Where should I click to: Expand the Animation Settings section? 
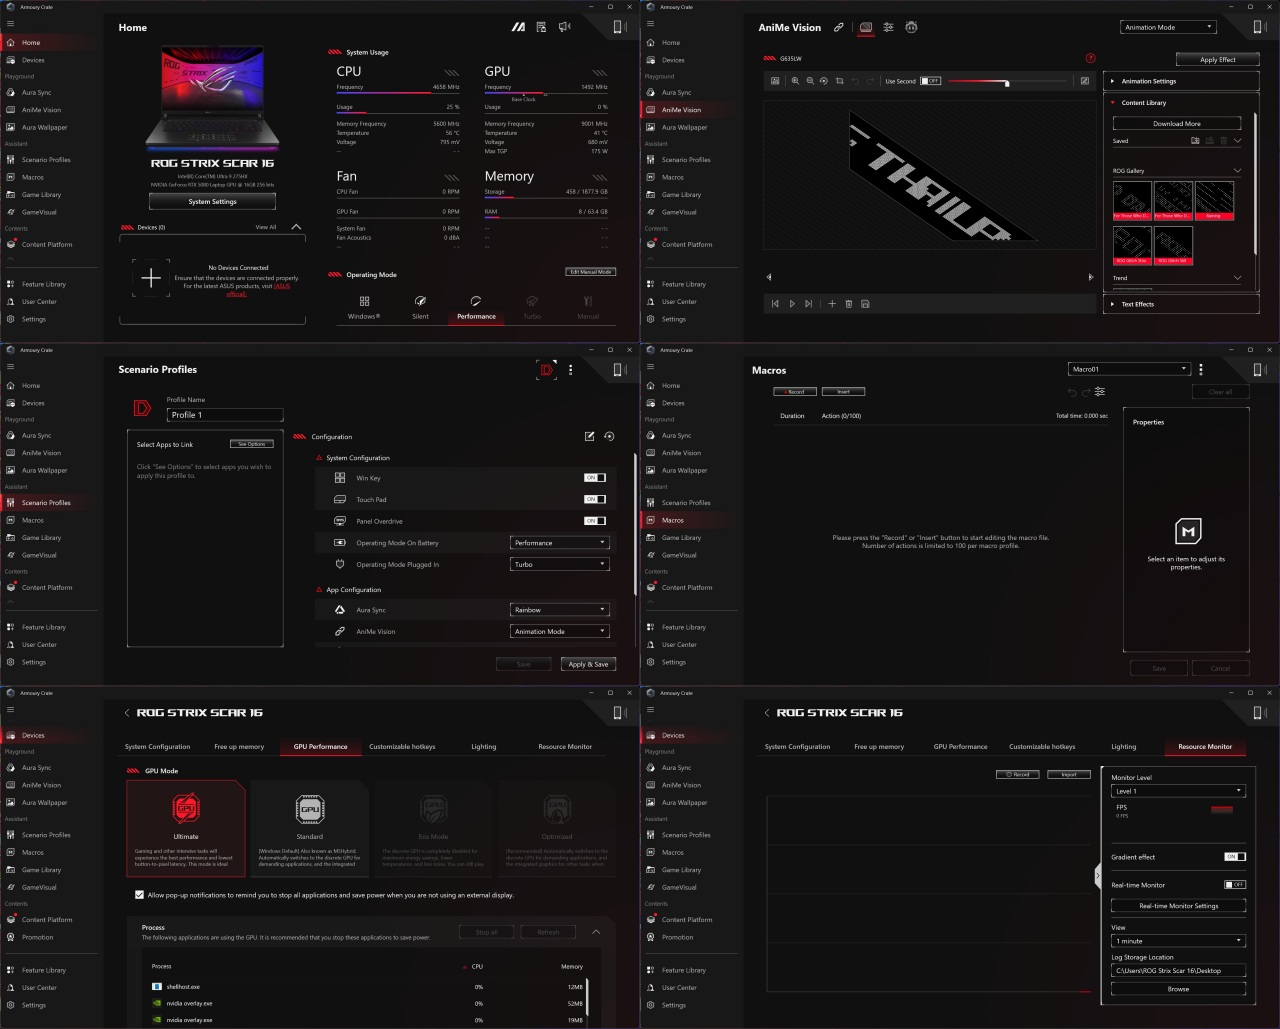[1180, 81]
